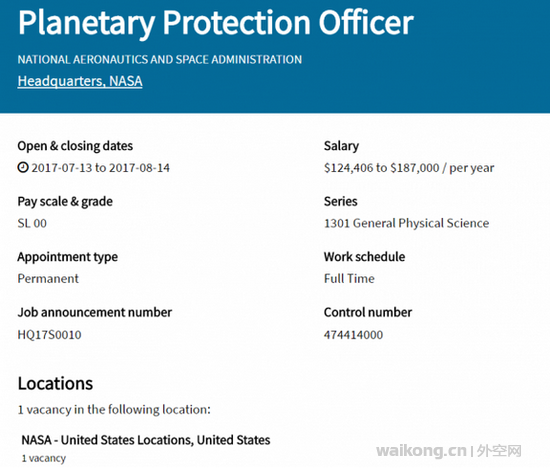Click the 1 vacancy label under location
Image resolution: width=550 pixels, height=473 pixels.
point(44,458)
